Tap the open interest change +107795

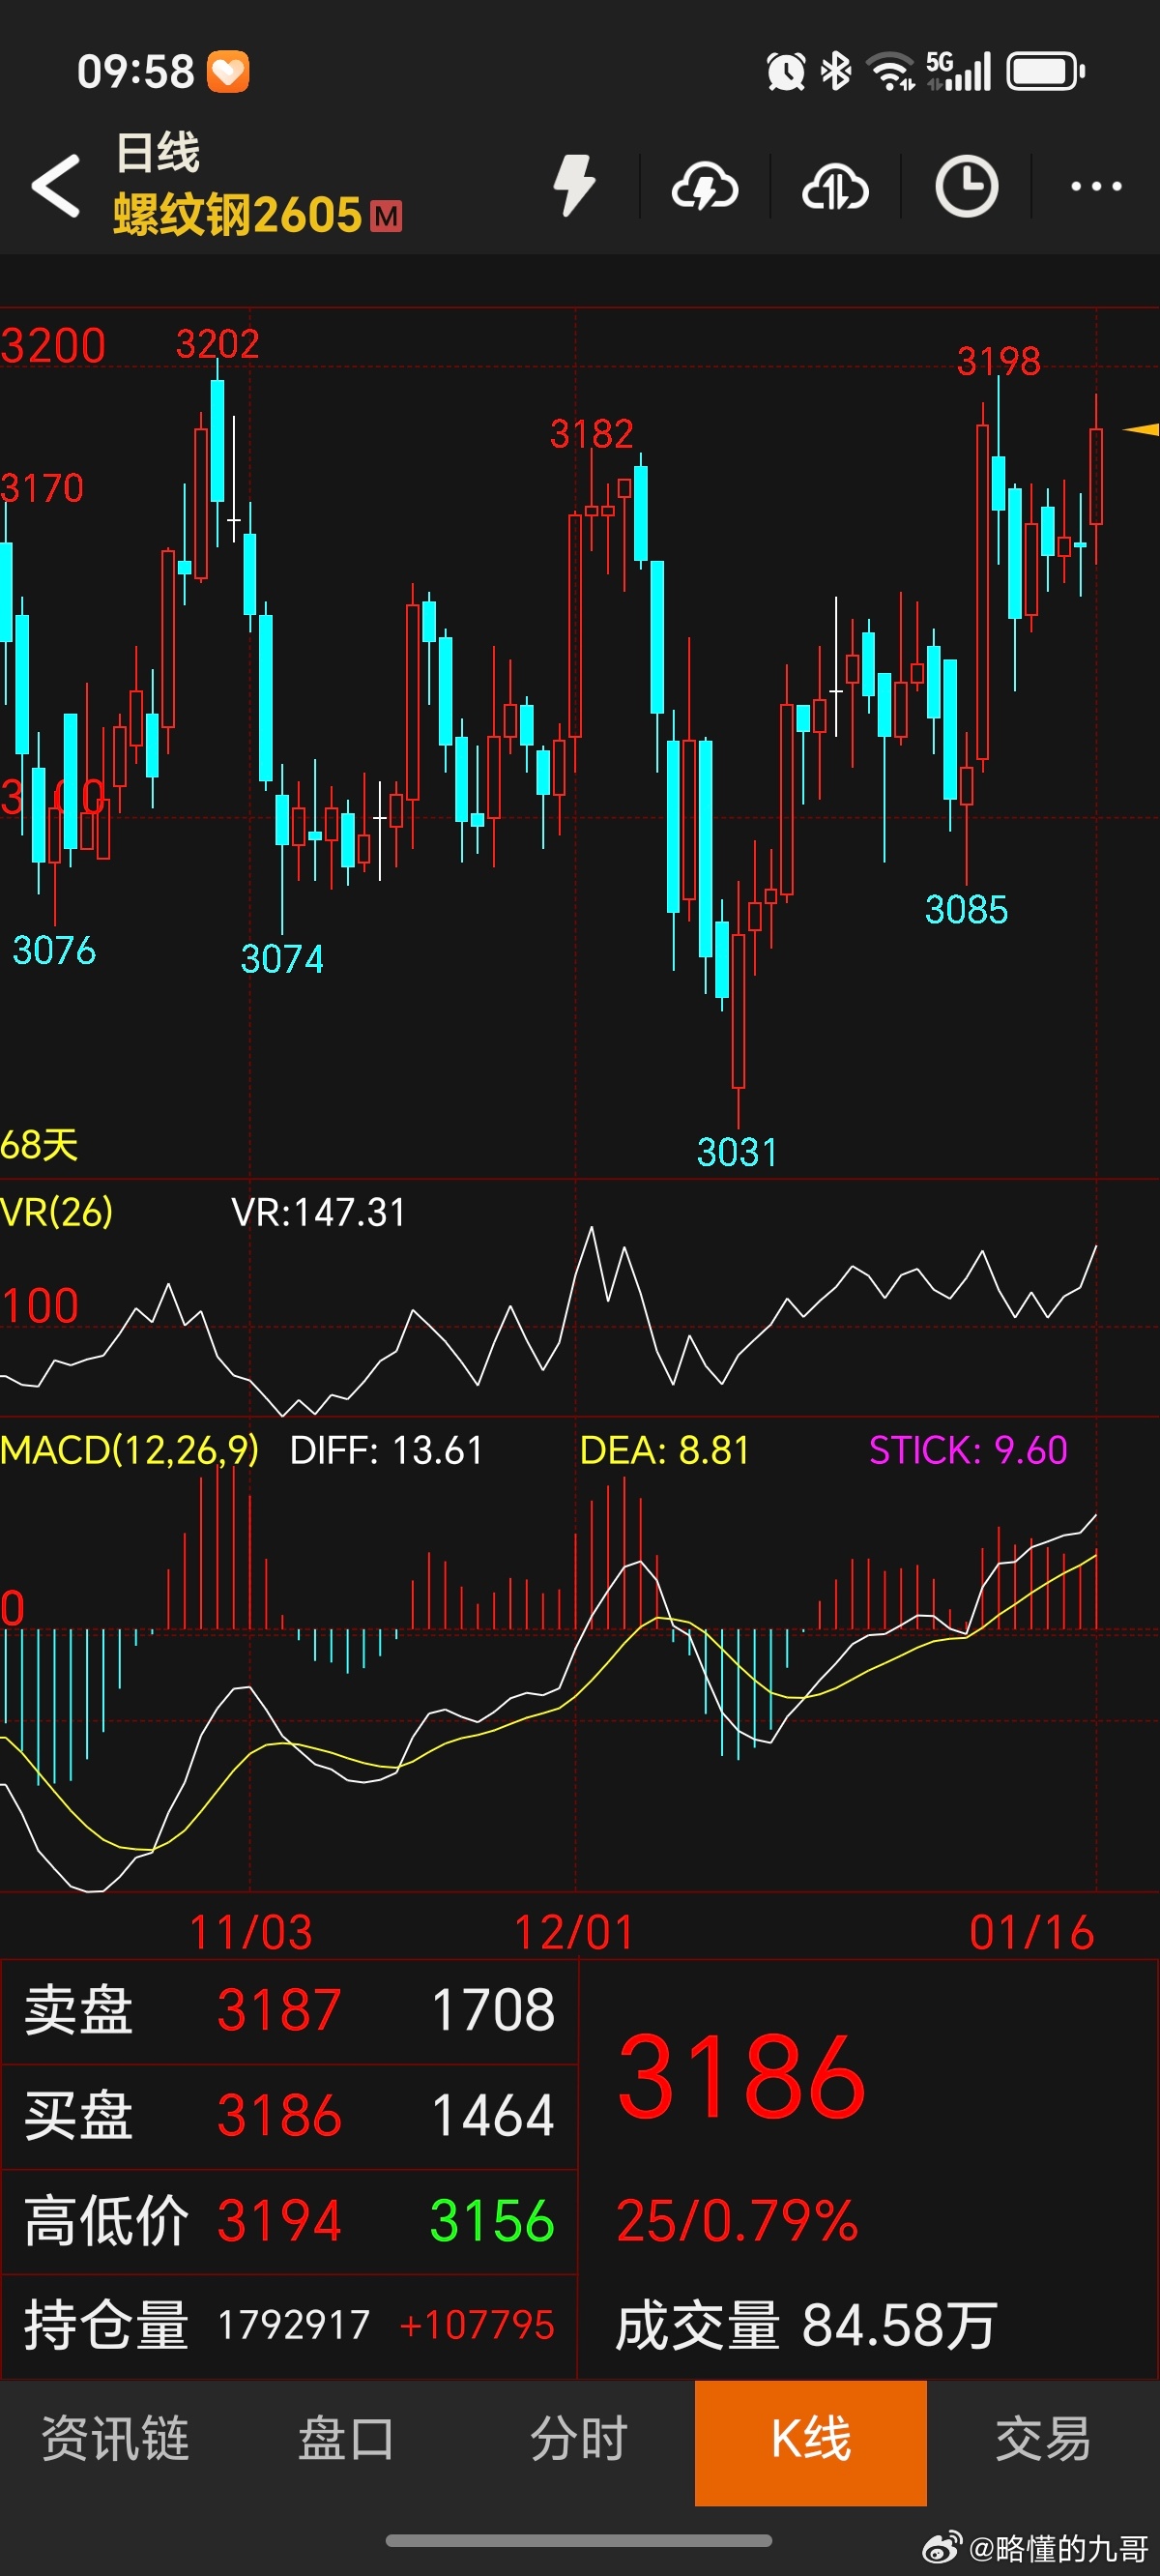(x=477, y=2325)
